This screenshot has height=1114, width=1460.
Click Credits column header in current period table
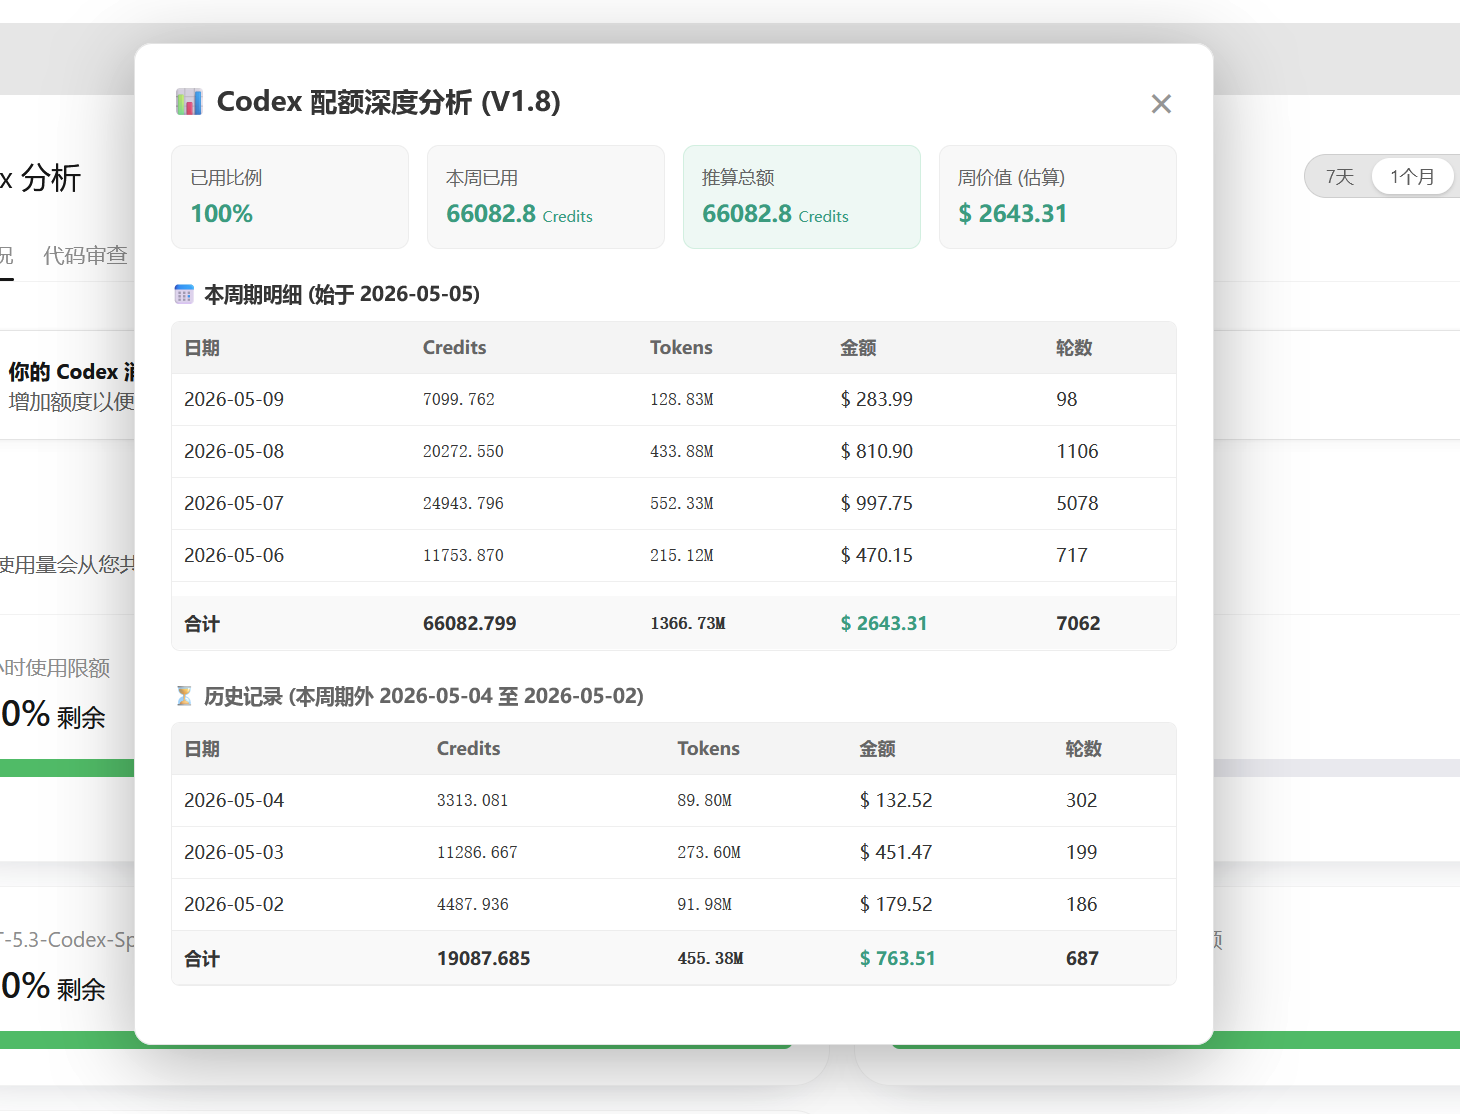tap(454, 347)
